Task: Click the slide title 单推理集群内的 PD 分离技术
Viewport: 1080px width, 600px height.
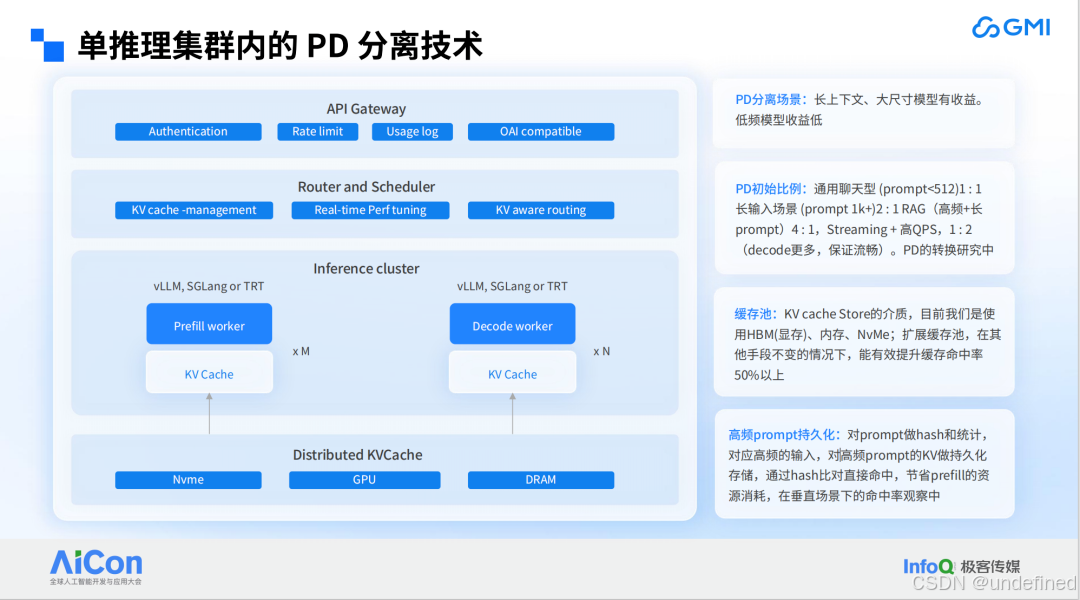Action: (280, 45)
